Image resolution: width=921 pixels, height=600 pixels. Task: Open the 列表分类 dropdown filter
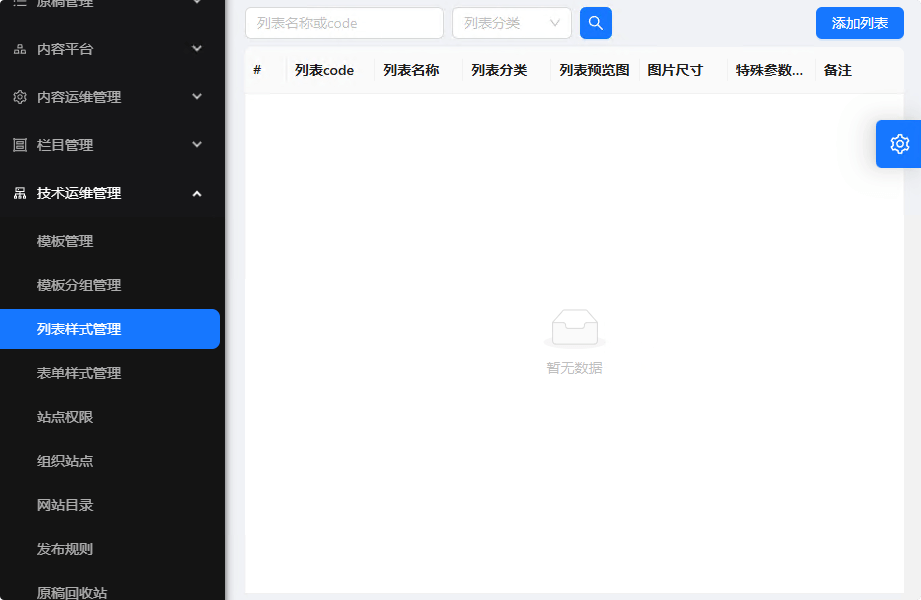tap(511, 23)
